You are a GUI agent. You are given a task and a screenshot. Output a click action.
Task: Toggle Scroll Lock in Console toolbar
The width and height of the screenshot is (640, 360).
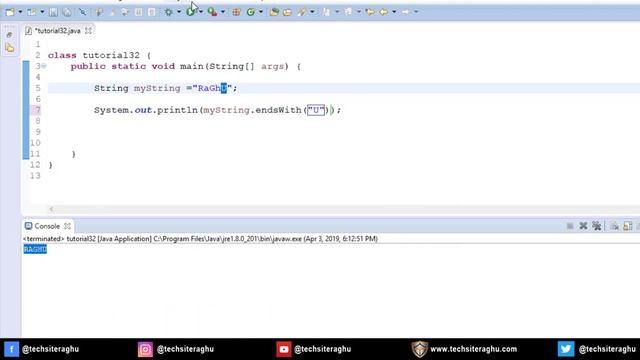click(628, 226)
